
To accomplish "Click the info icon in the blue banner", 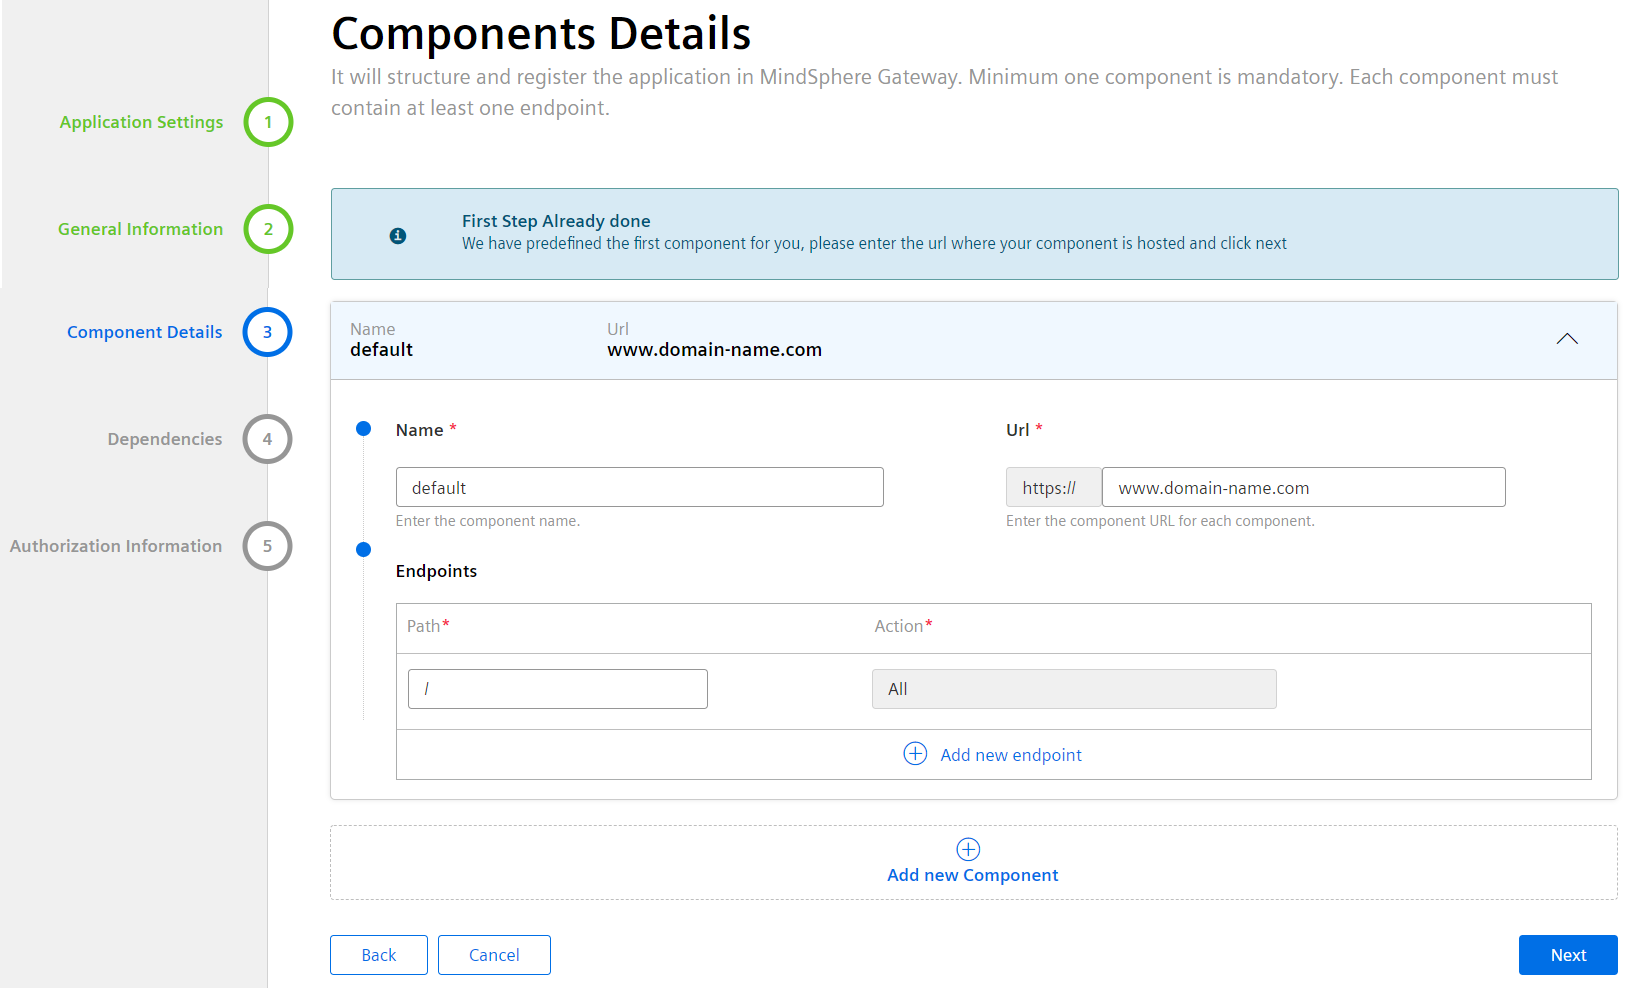I will point(398,236).
